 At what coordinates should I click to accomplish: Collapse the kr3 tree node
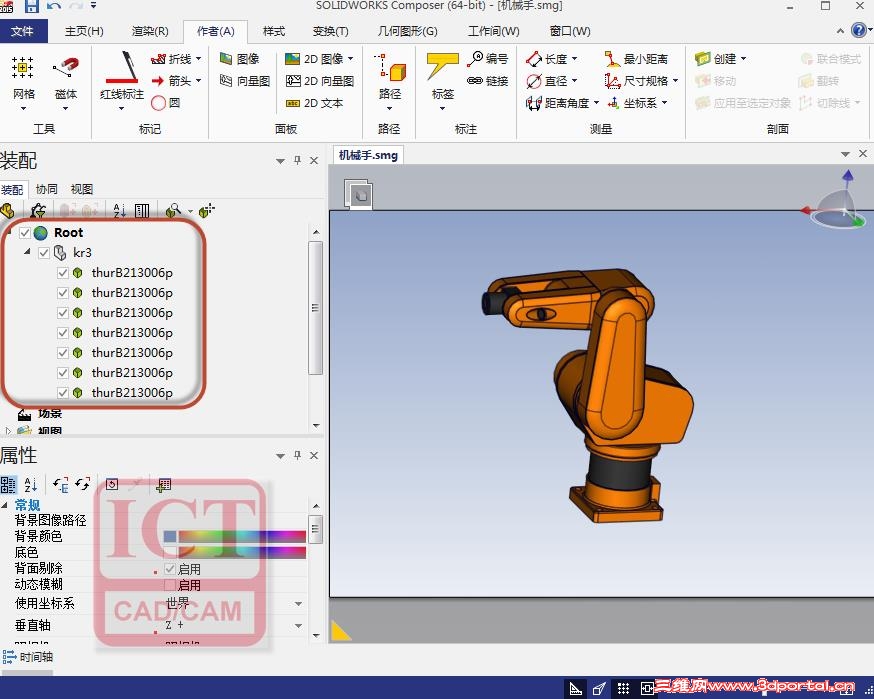[x=27, y=252]
